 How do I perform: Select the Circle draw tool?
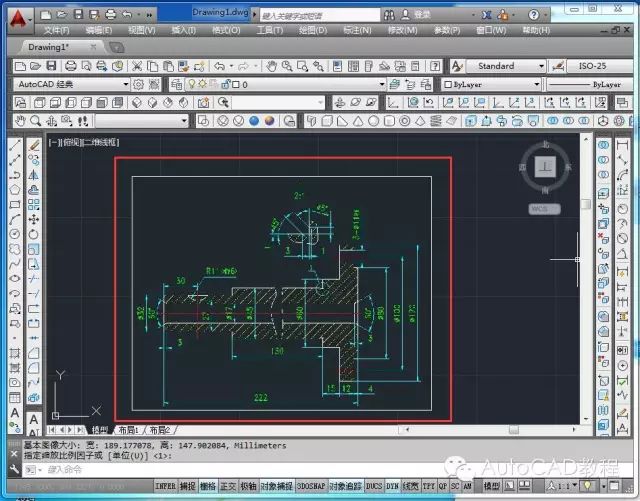(x=15, y=234)
